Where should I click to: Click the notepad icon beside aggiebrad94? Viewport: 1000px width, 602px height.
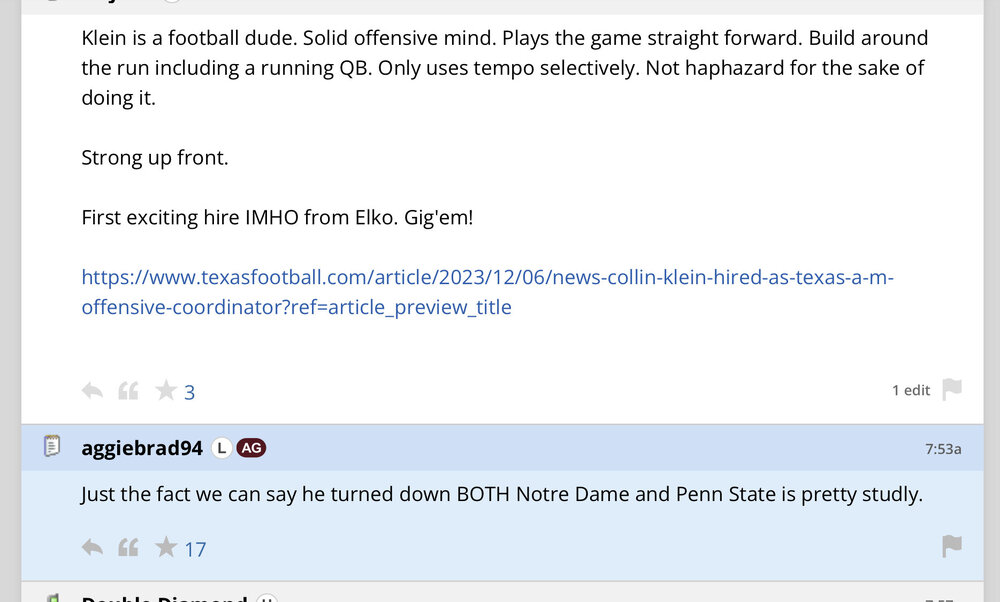53,447
